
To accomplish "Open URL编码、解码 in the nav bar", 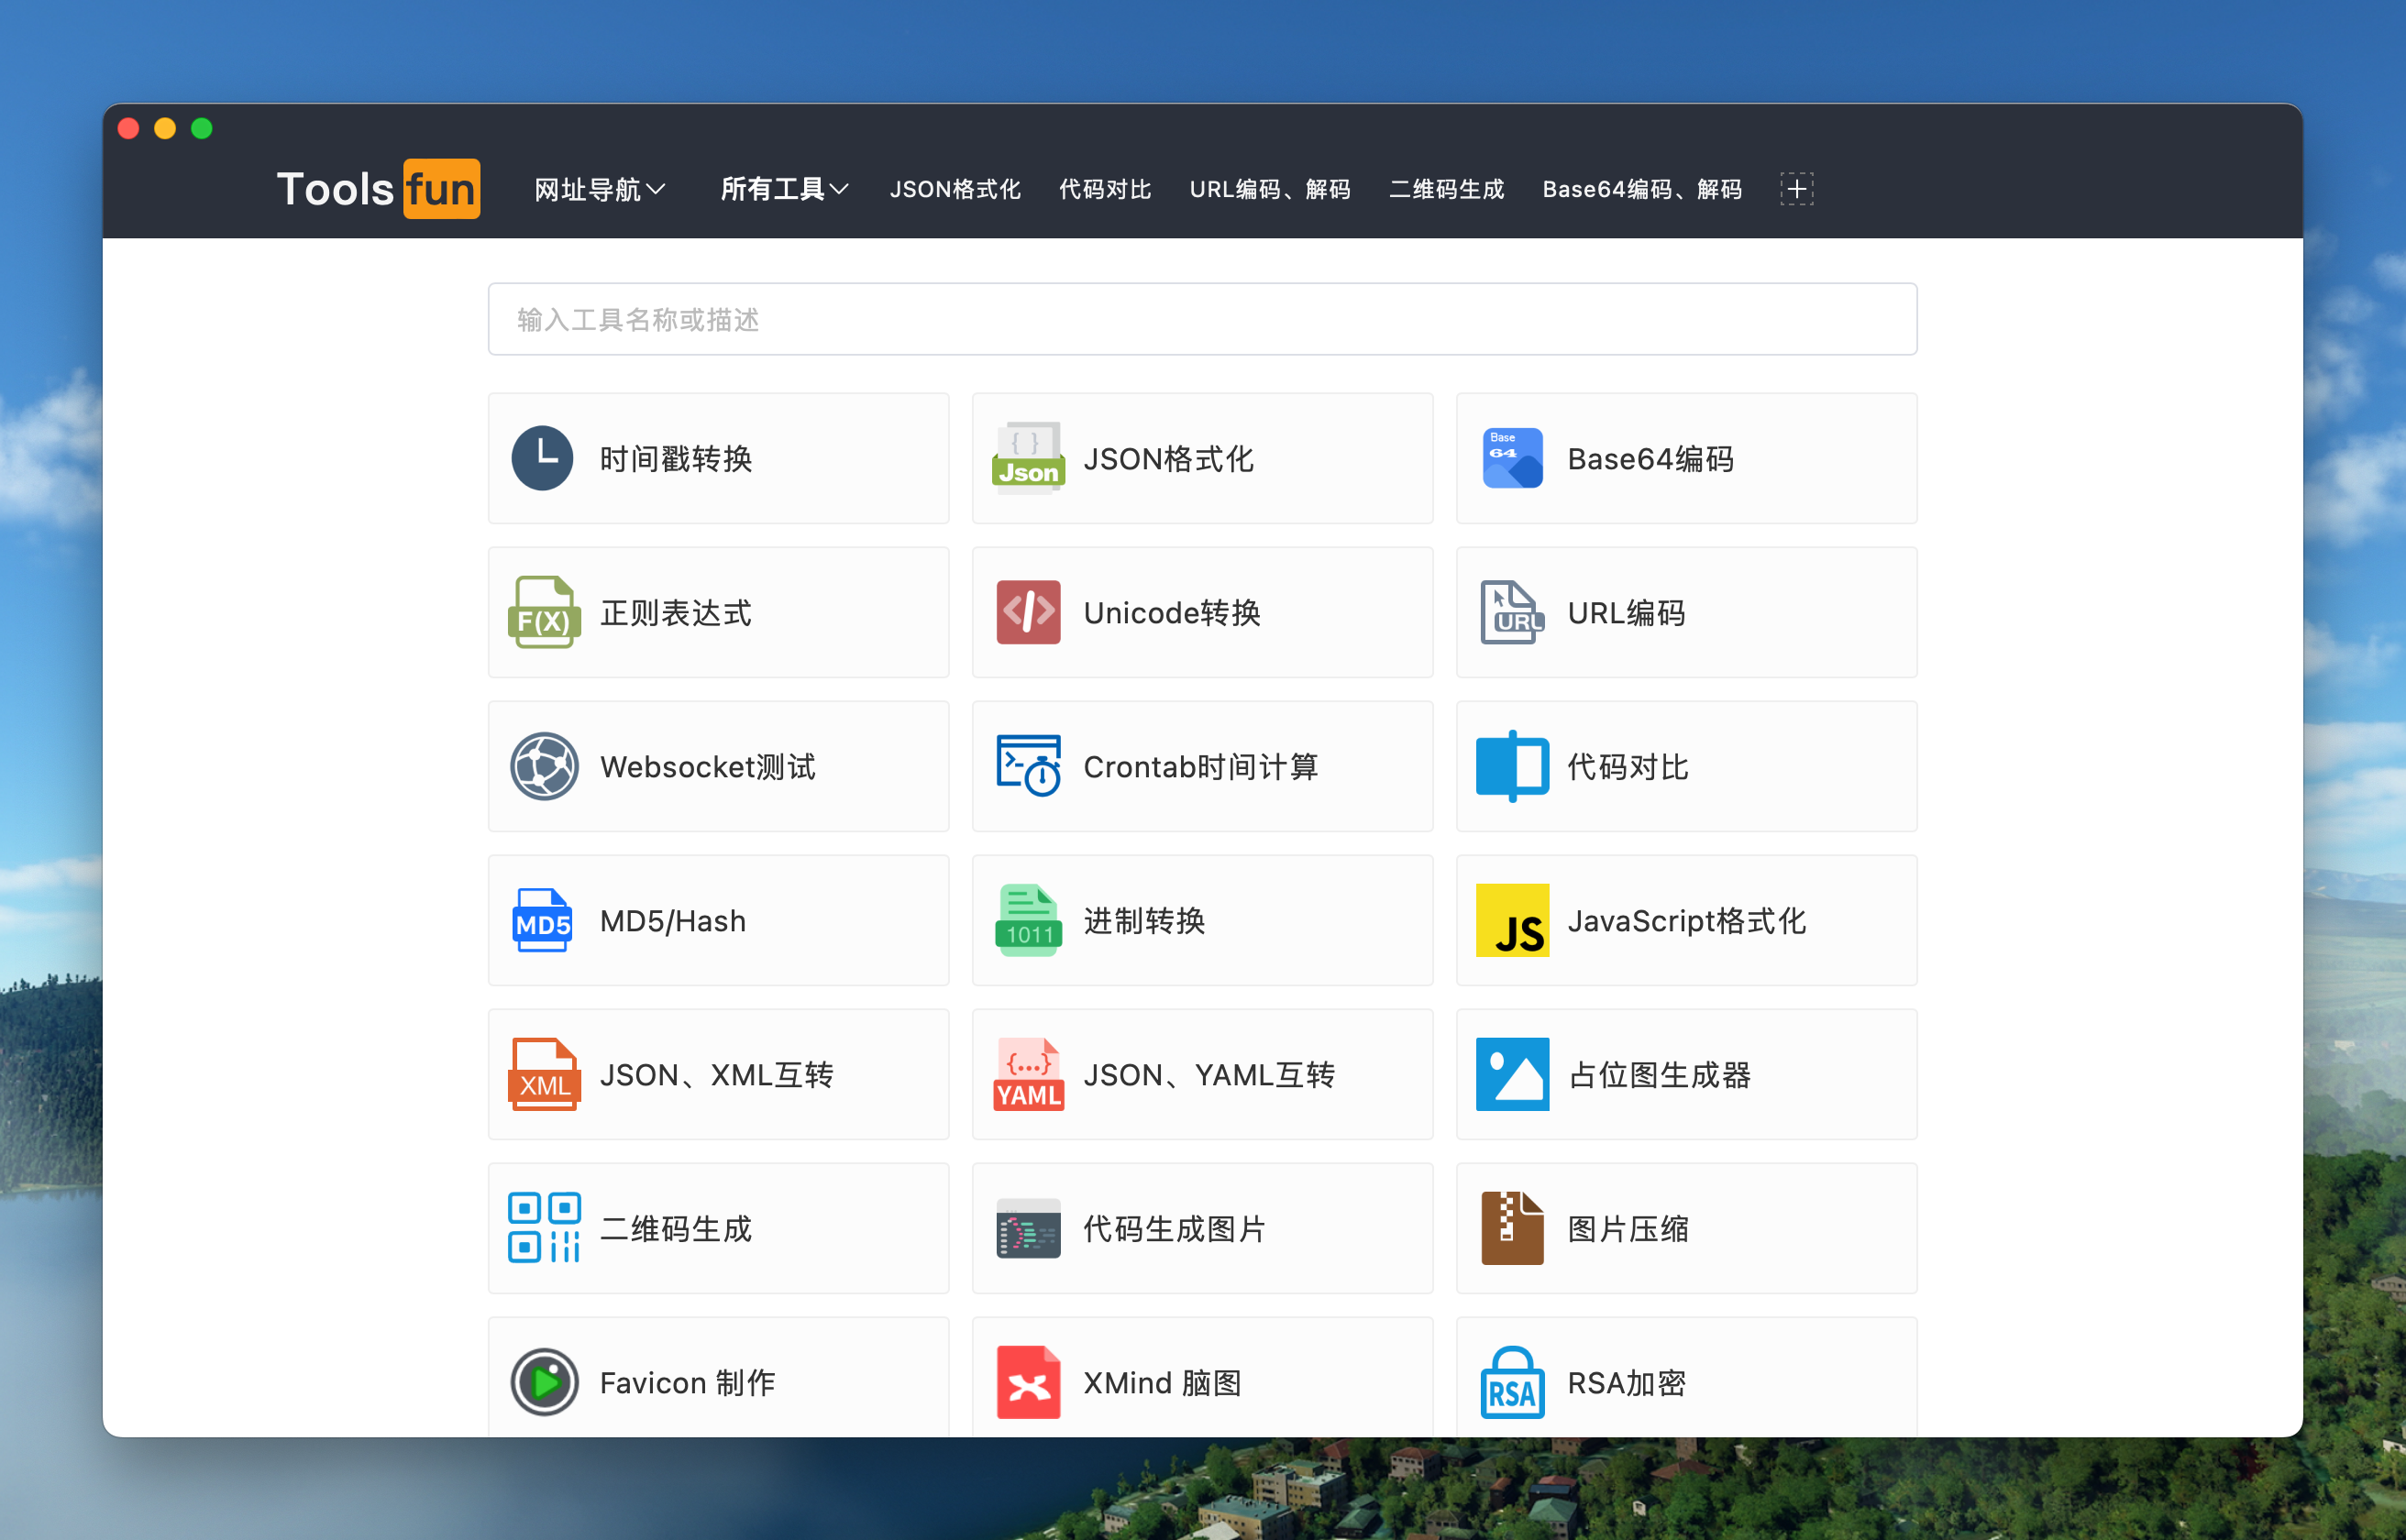I will click(1270, 189).
